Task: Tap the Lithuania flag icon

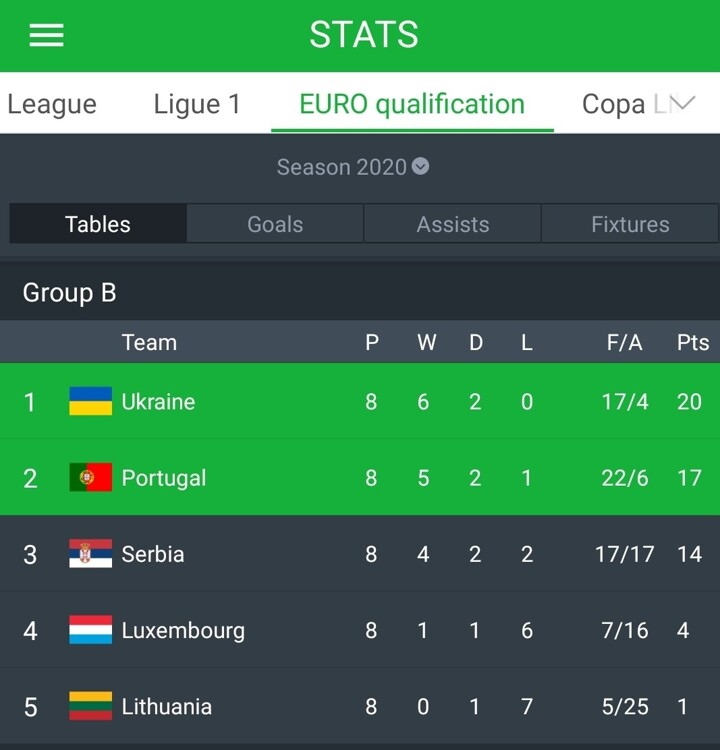Action: coord(90,706)
